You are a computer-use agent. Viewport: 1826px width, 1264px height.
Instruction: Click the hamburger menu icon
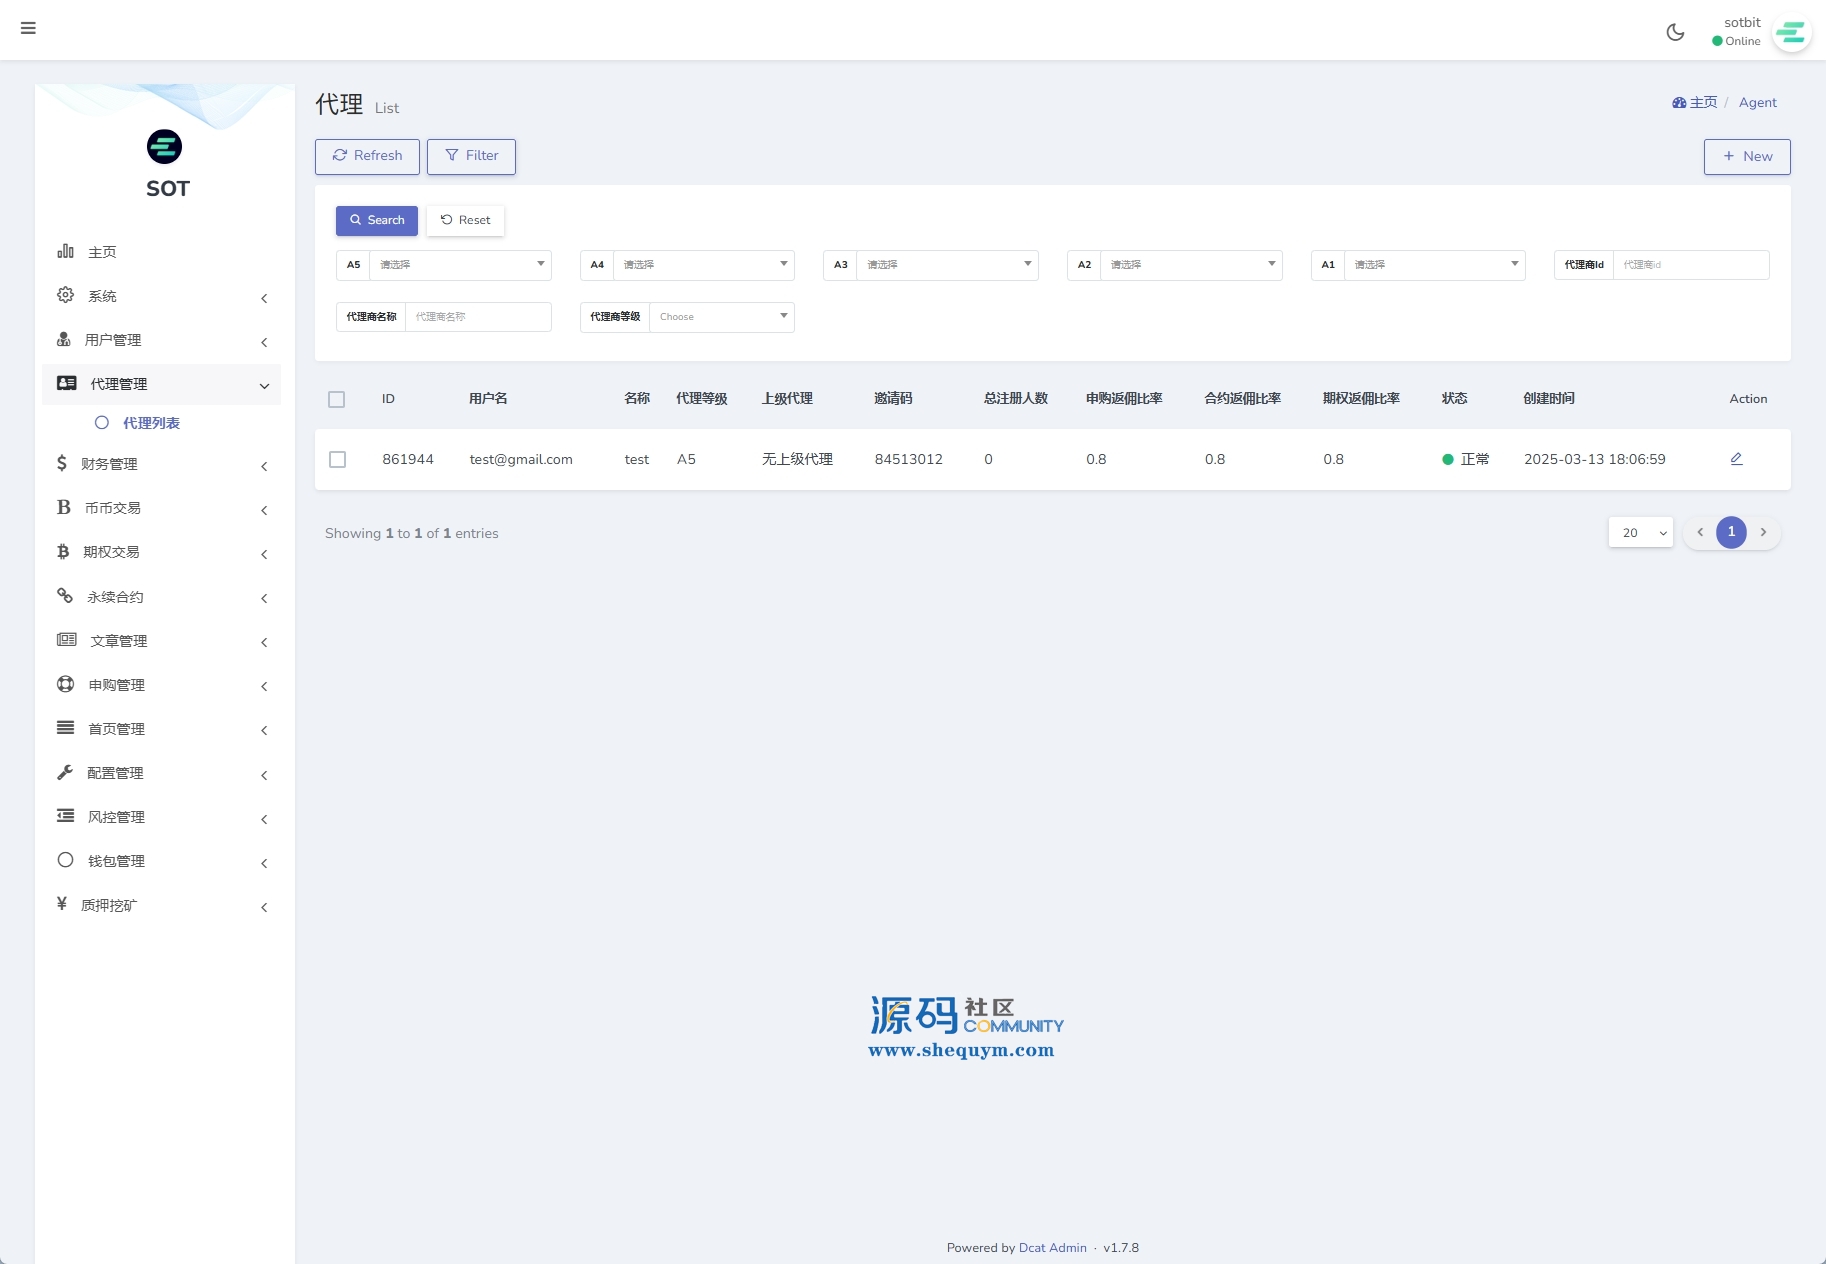(28, 28)
